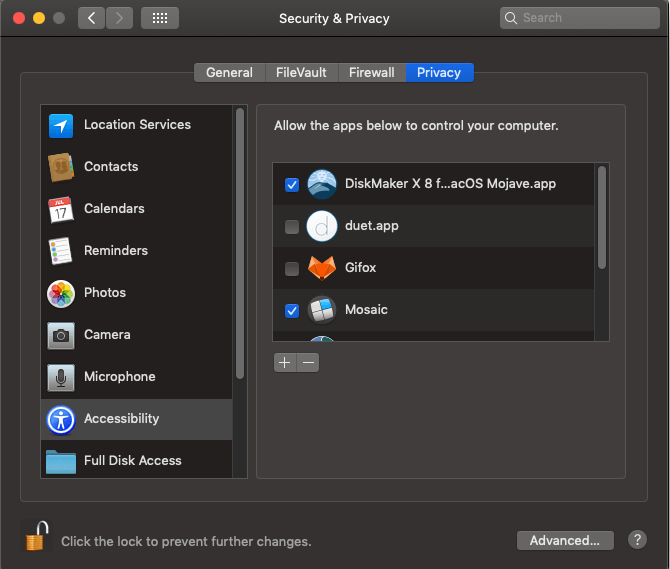Uncheck the DiskMaker X checkbox
Viewport: 670px width, 569px height.
pyautogui.click(x=292, y=185)
